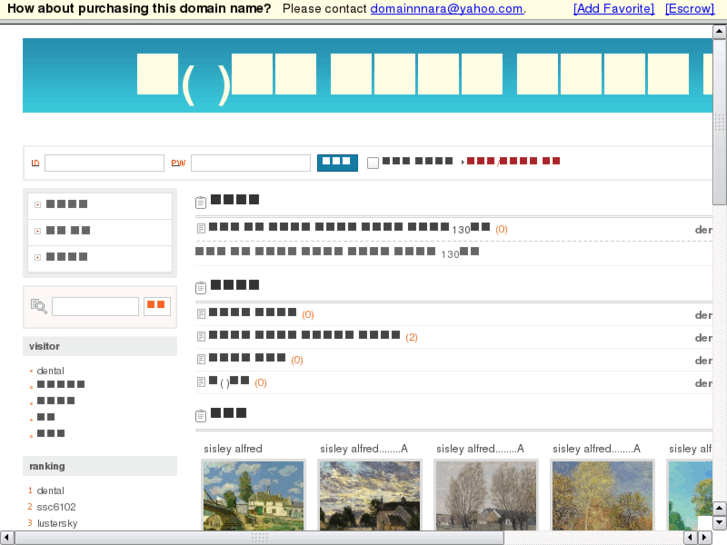
Task: Click 'lustersky' in the ranking list
Action: 57,523
